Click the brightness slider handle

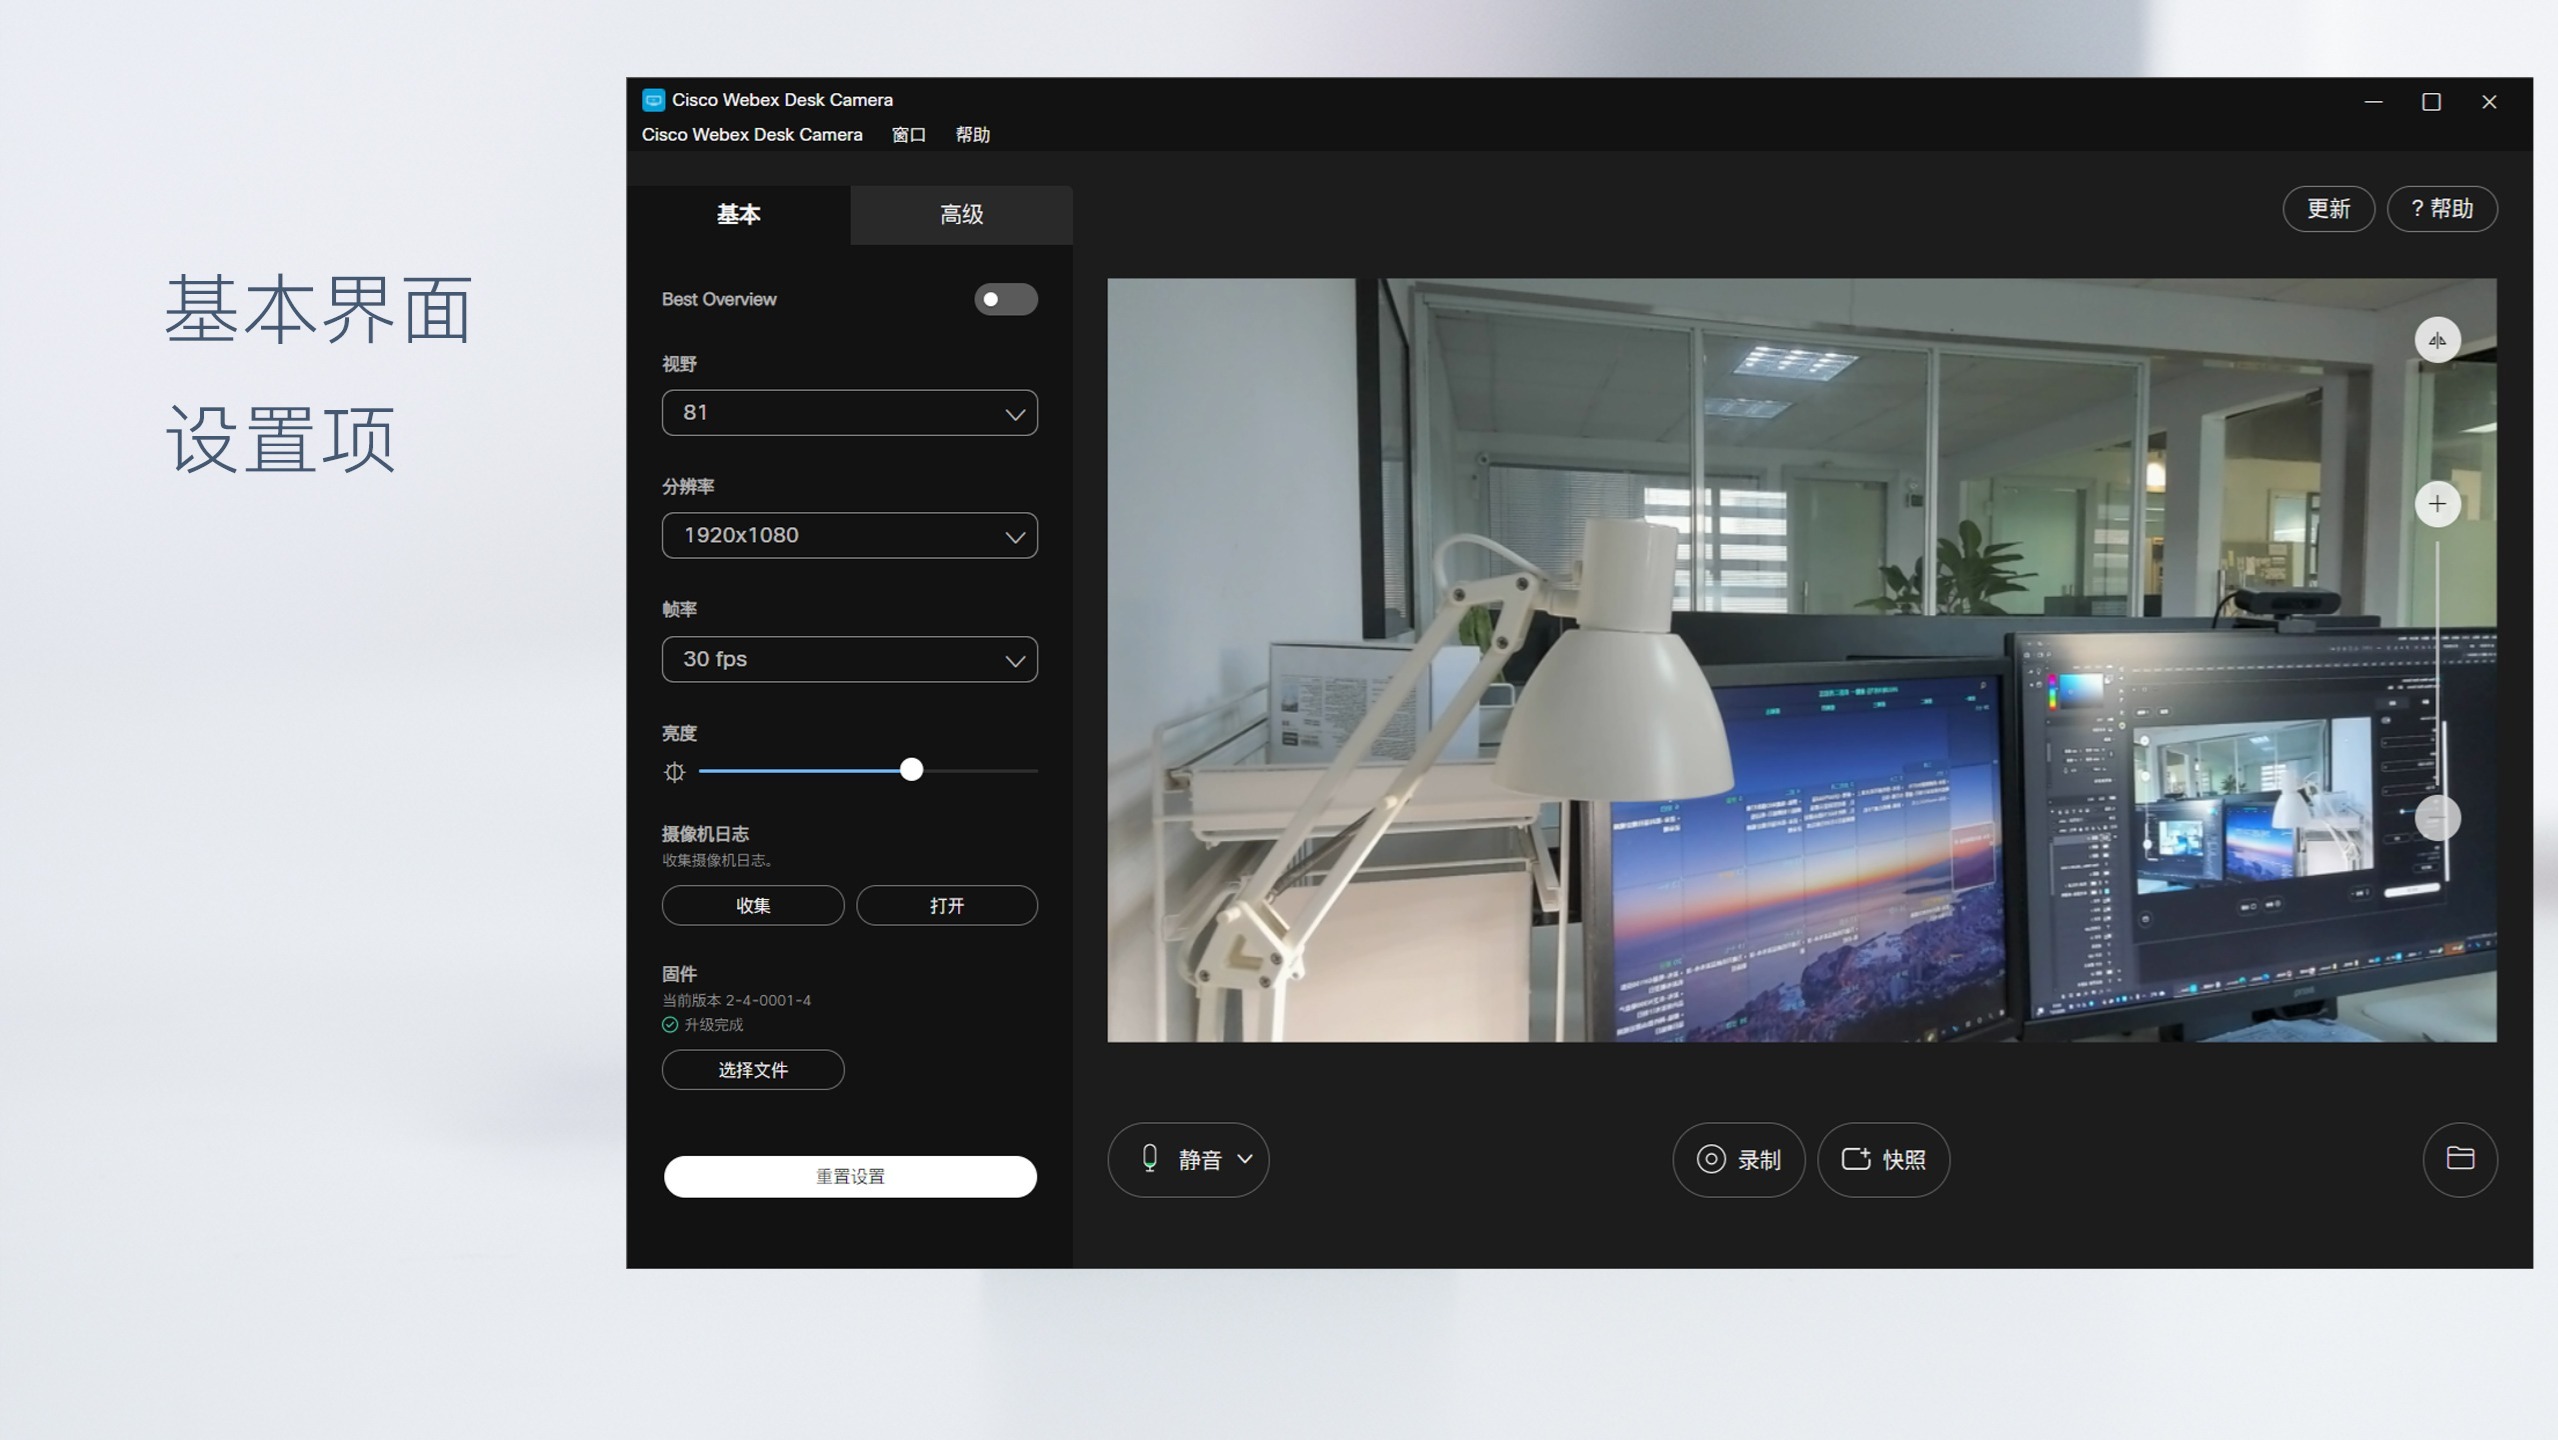[x=911, y=770]
